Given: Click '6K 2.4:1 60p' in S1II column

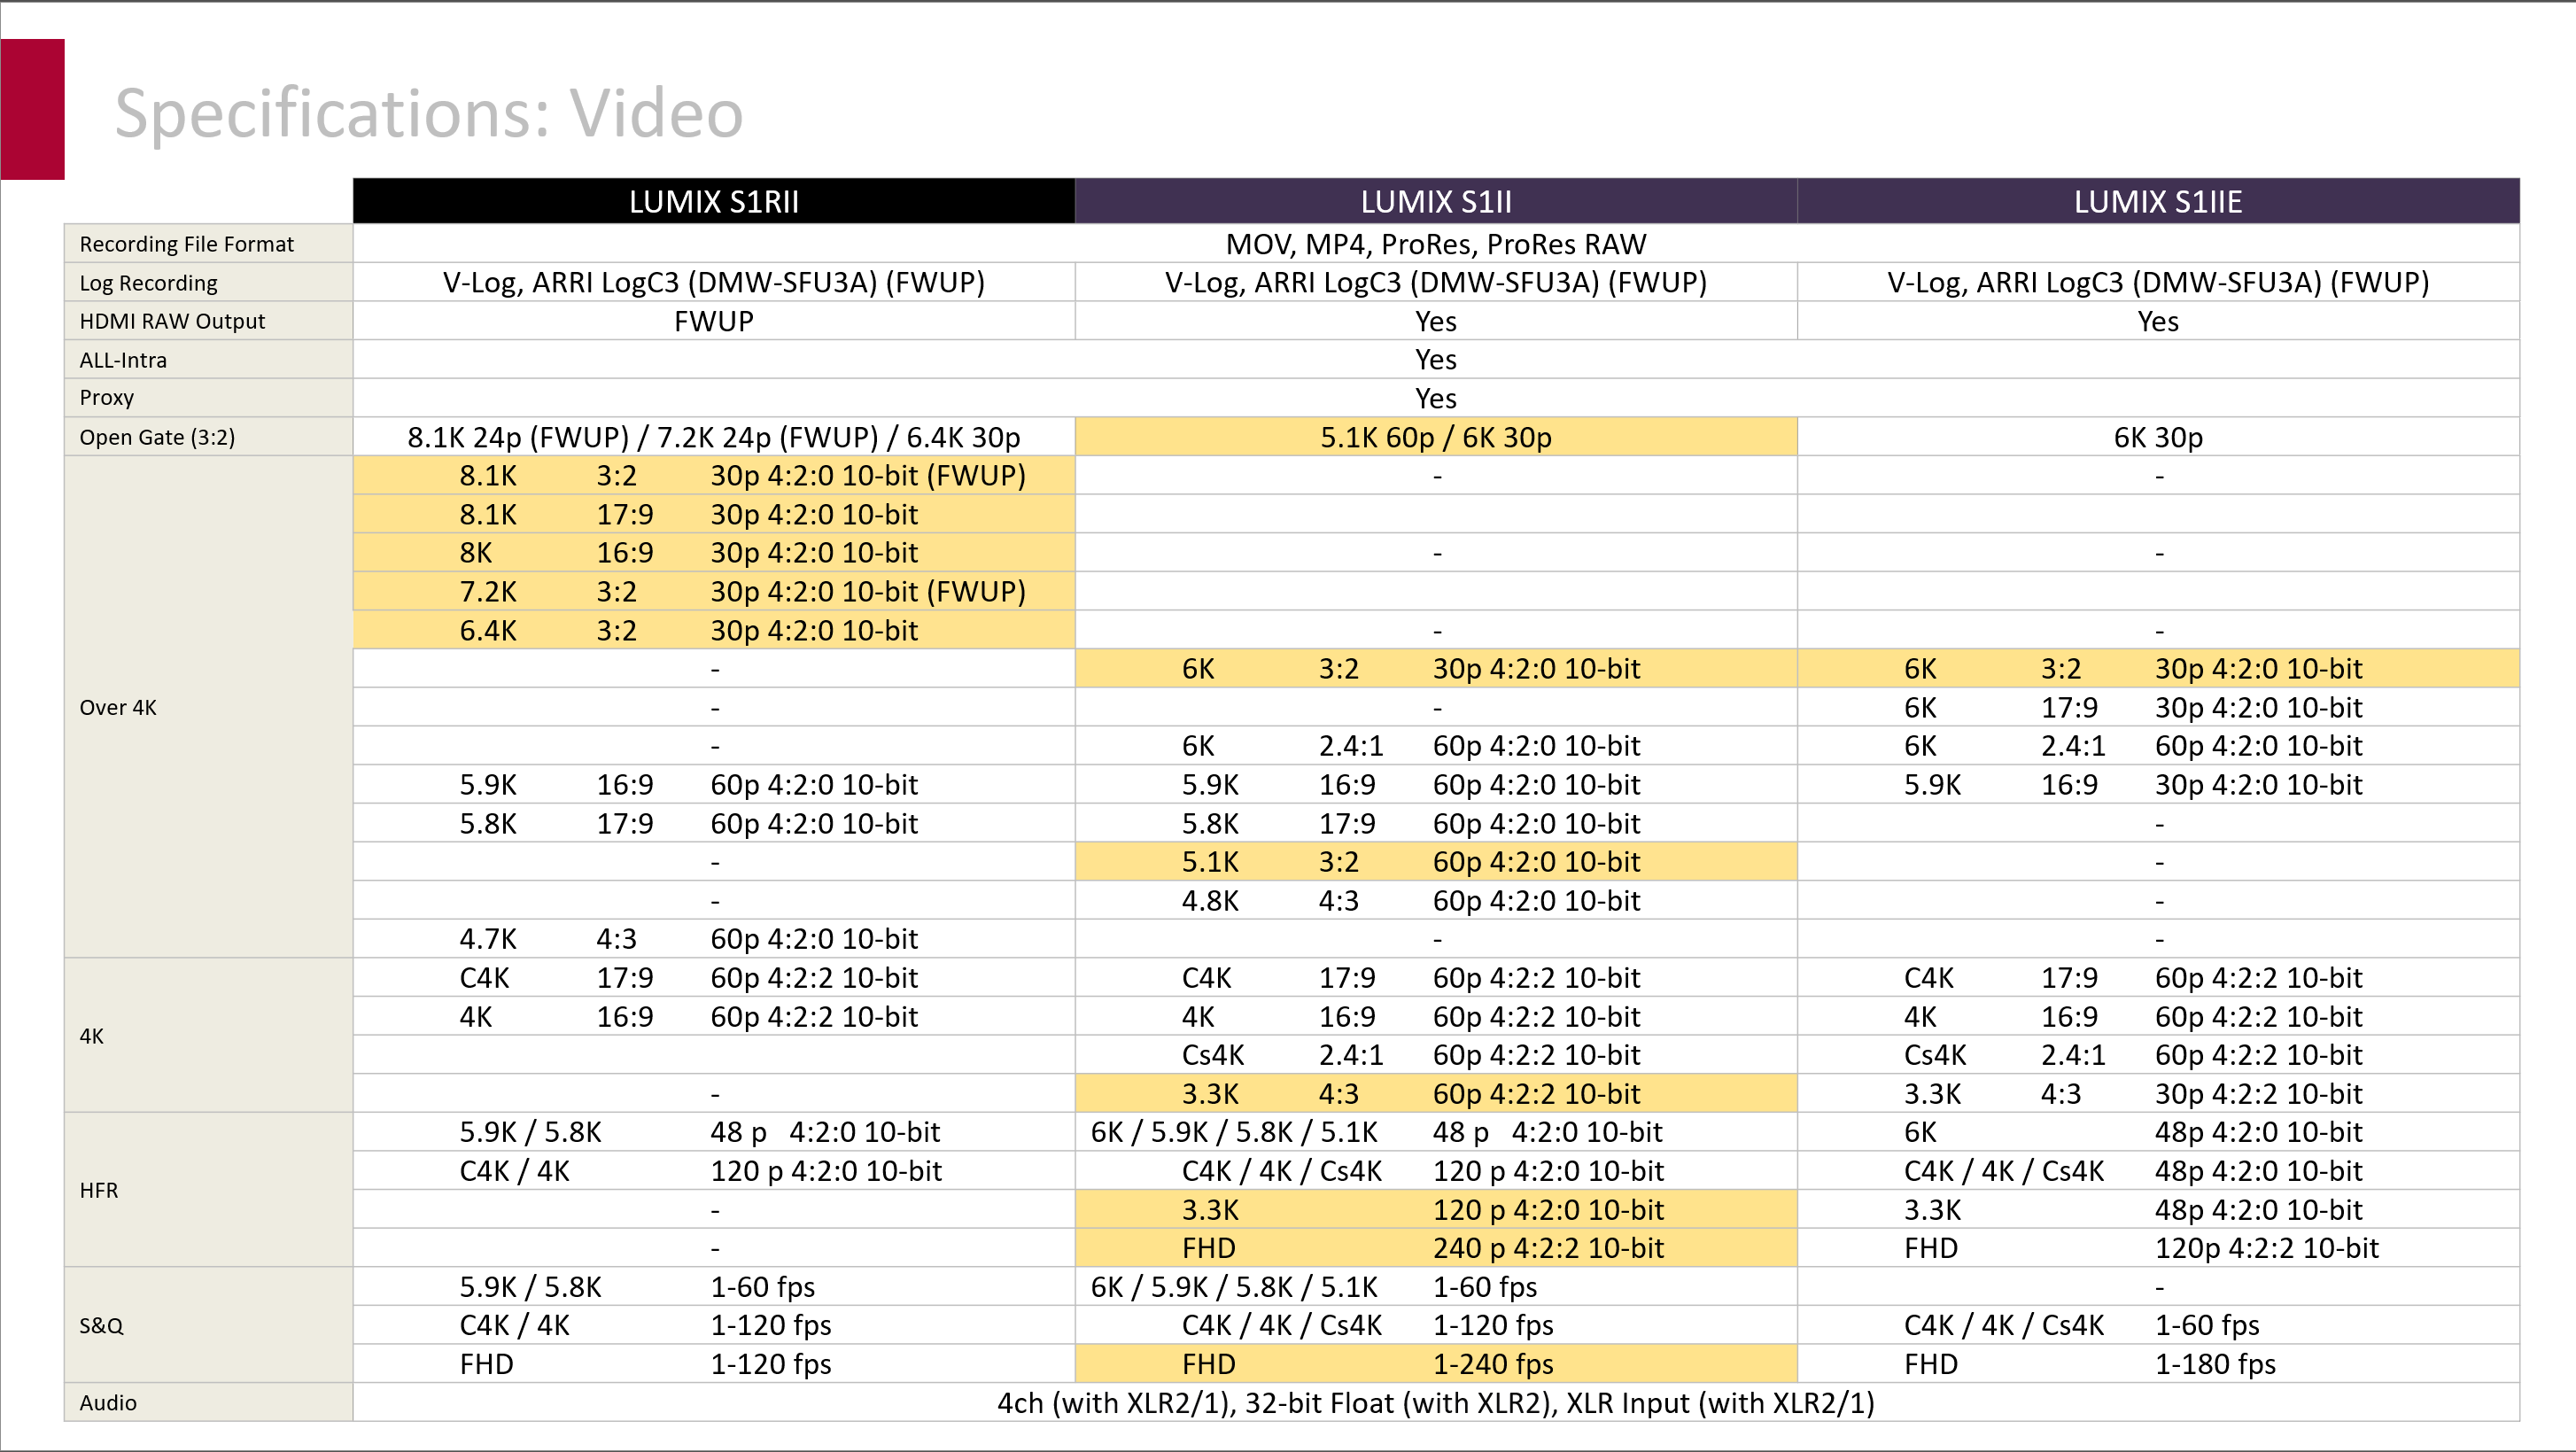Looking at the screenshot, I should click(x=1436, y=746).
